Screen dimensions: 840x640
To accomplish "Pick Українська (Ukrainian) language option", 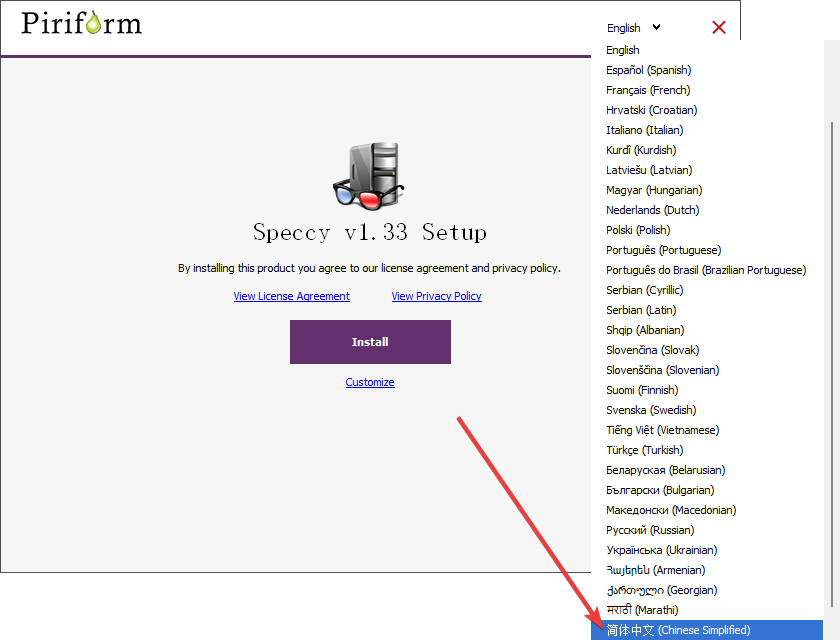I will pos(707,550).
